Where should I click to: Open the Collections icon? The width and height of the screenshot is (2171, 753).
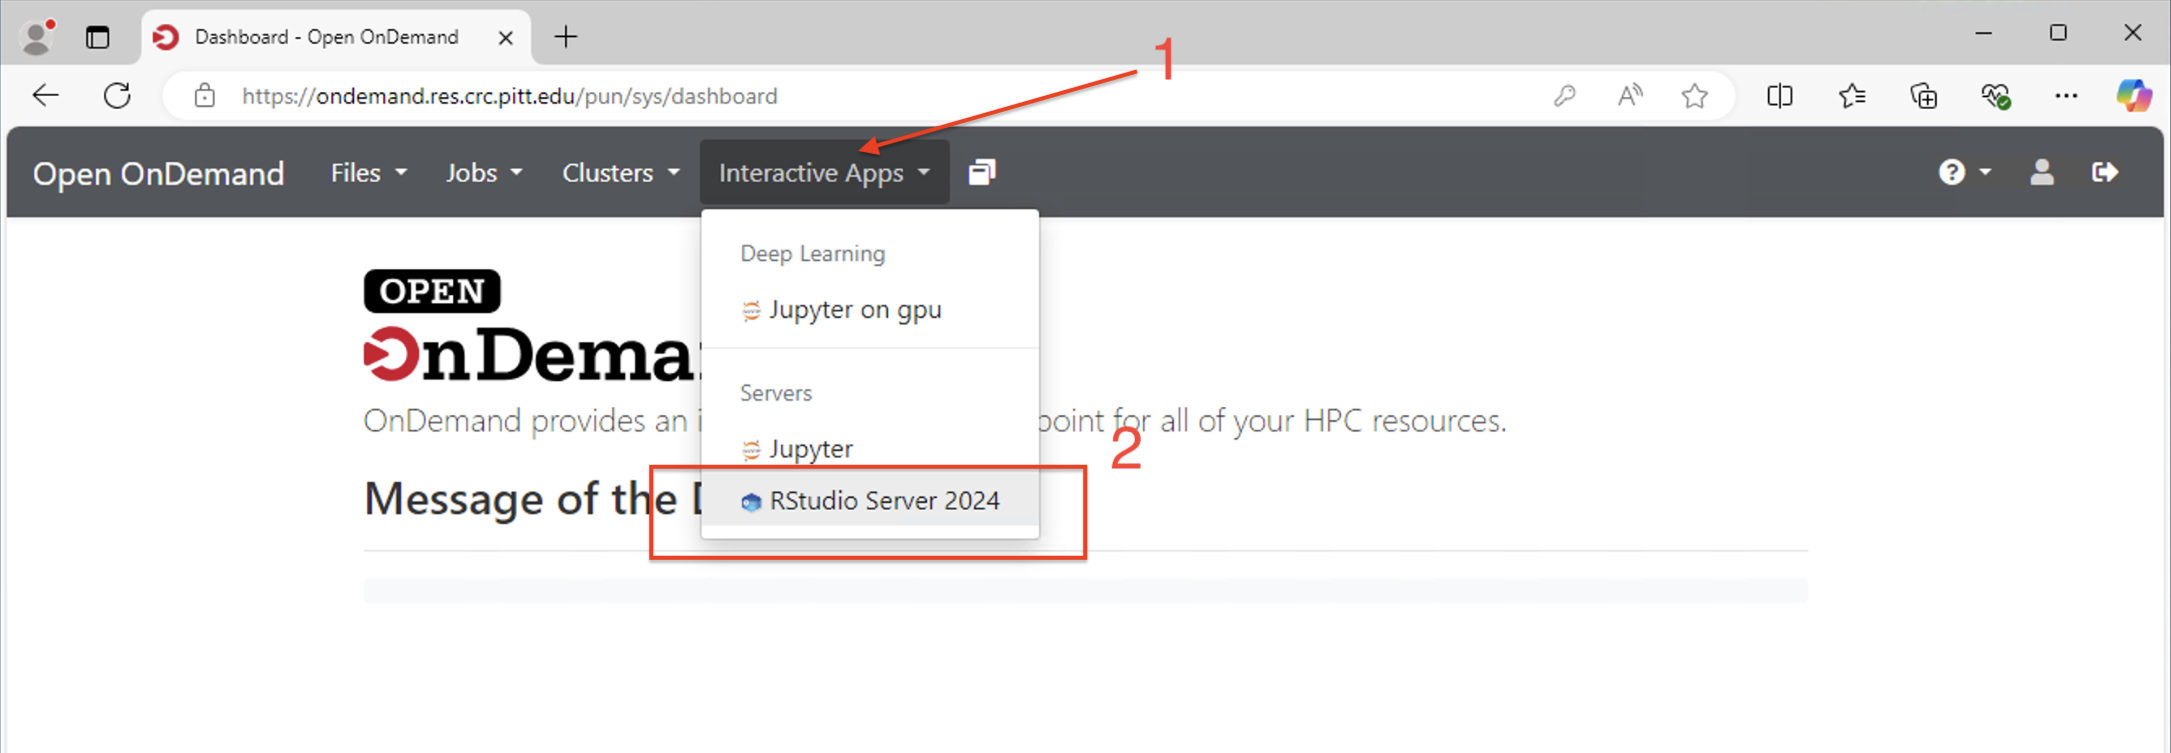tap(1924, 96)
